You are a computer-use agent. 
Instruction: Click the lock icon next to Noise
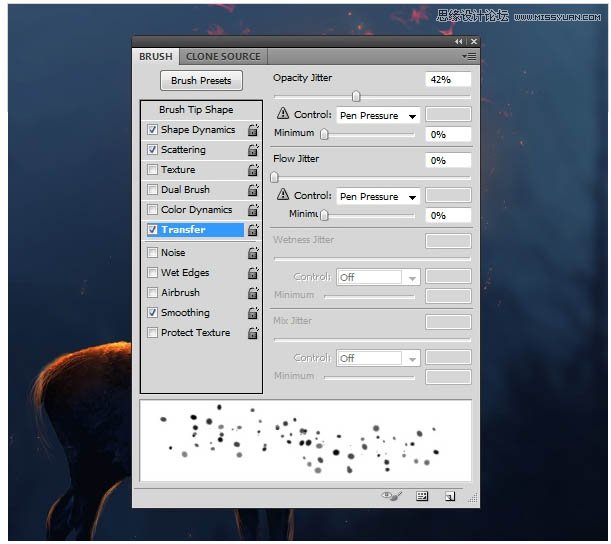tap(253, 253)
